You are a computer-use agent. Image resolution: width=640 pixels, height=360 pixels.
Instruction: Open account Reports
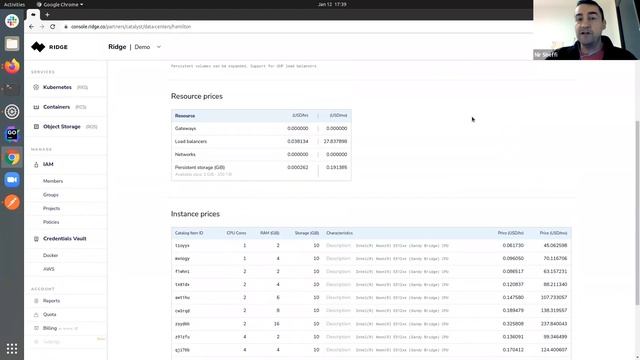(51, 301)
